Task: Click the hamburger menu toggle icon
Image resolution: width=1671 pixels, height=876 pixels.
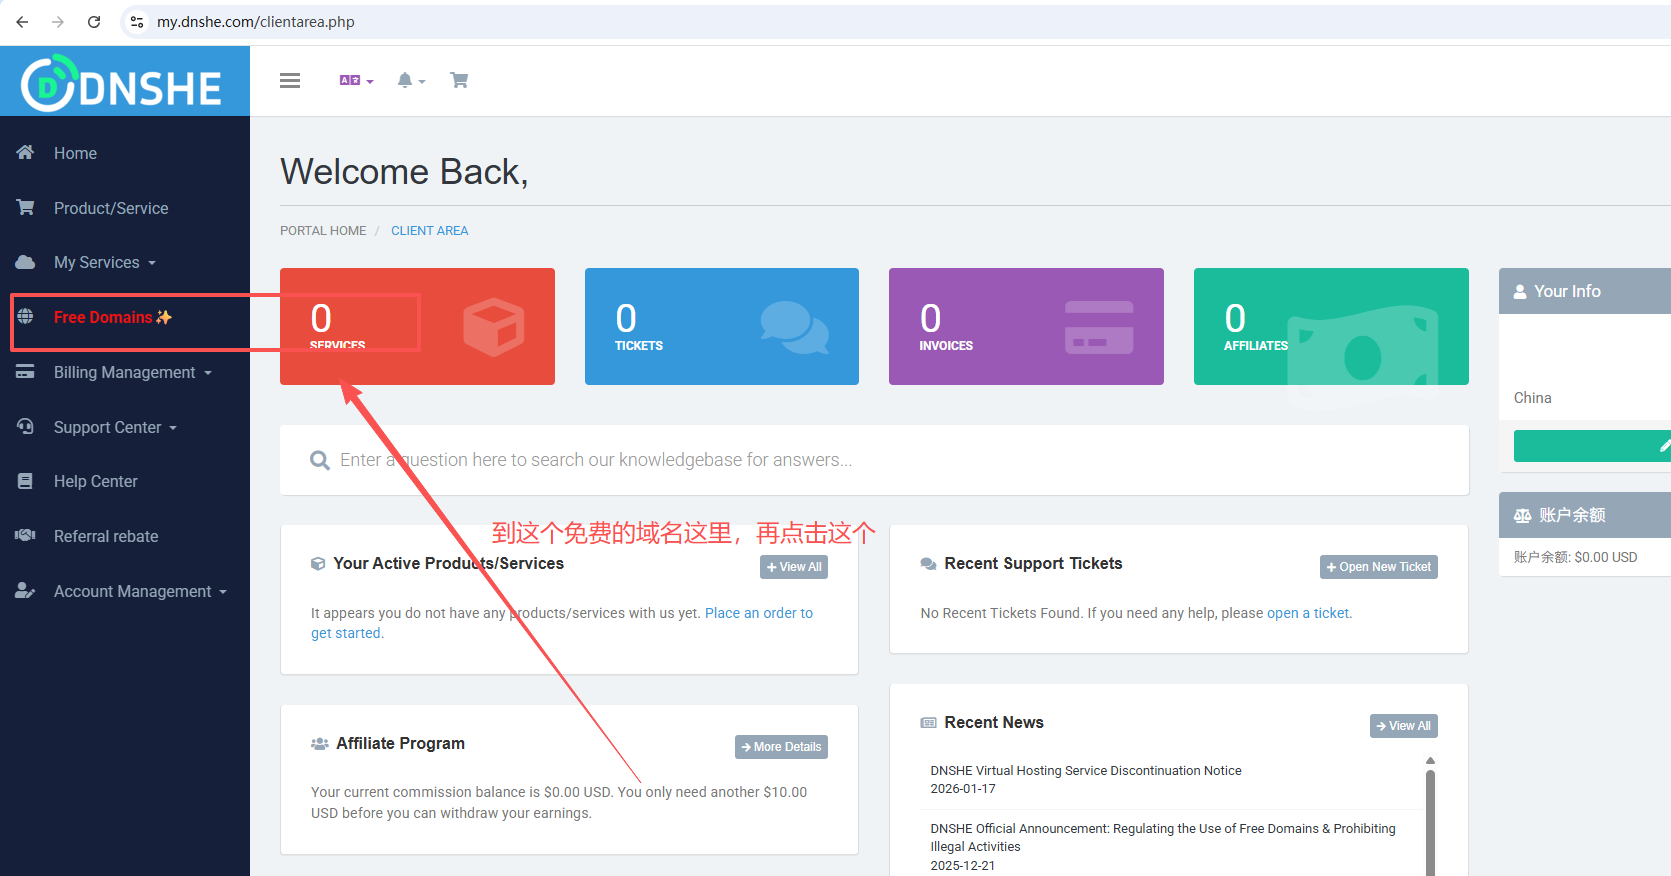Action: click(x=290, y=81)
